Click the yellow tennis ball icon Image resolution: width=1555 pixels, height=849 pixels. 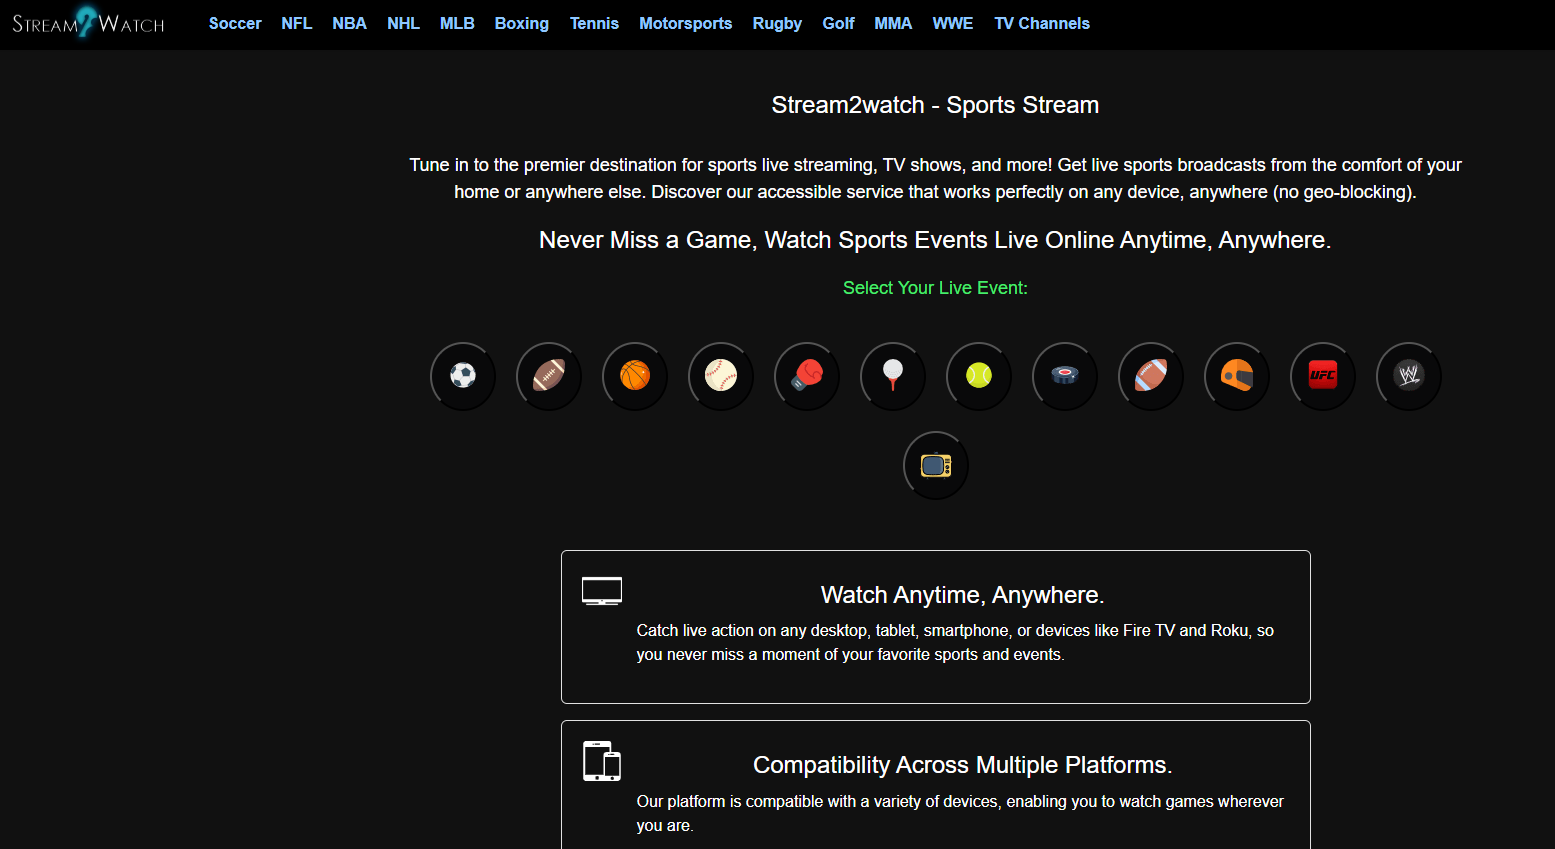(x=978, y=376)
